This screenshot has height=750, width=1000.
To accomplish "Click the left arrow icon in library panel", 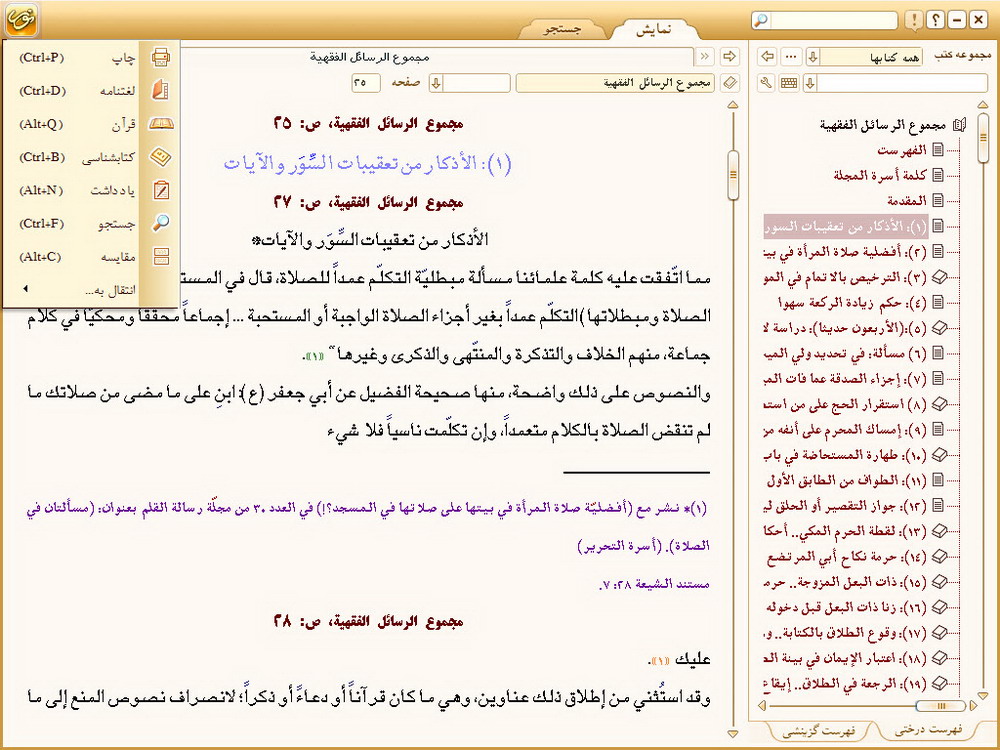I will [768, 57].
